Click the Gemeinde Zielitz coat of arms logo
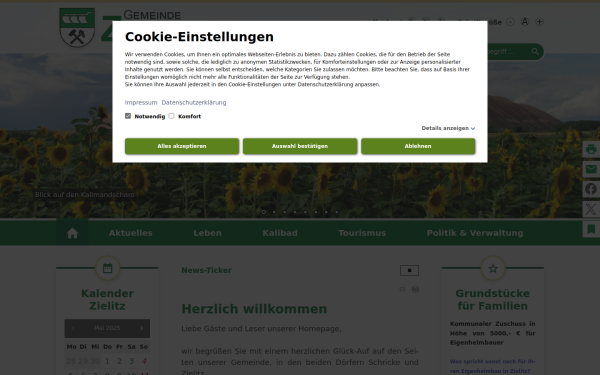600x375 pixels. 77,28
